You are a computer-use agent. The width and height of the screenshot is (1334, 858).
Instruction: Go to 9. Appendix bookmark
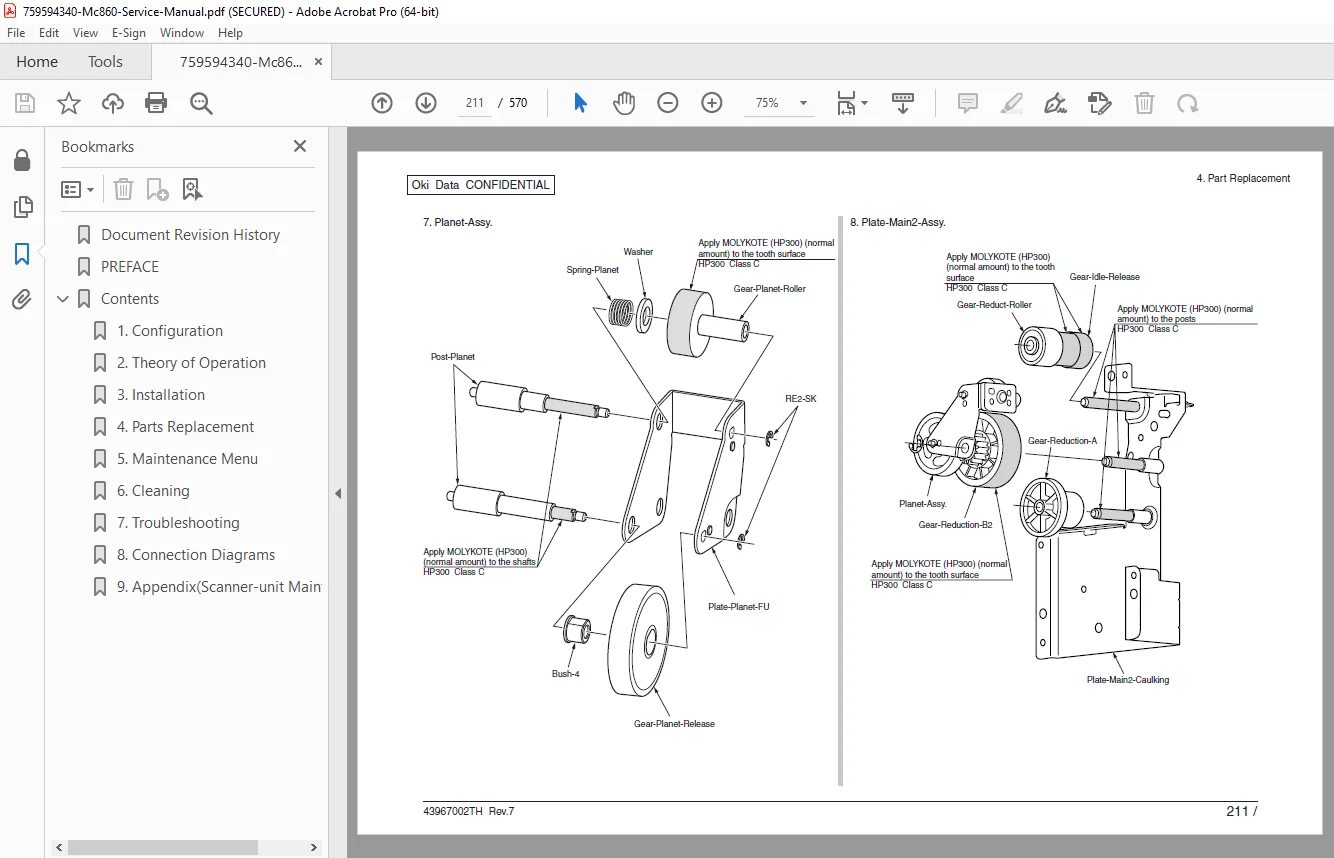point(219,587)
